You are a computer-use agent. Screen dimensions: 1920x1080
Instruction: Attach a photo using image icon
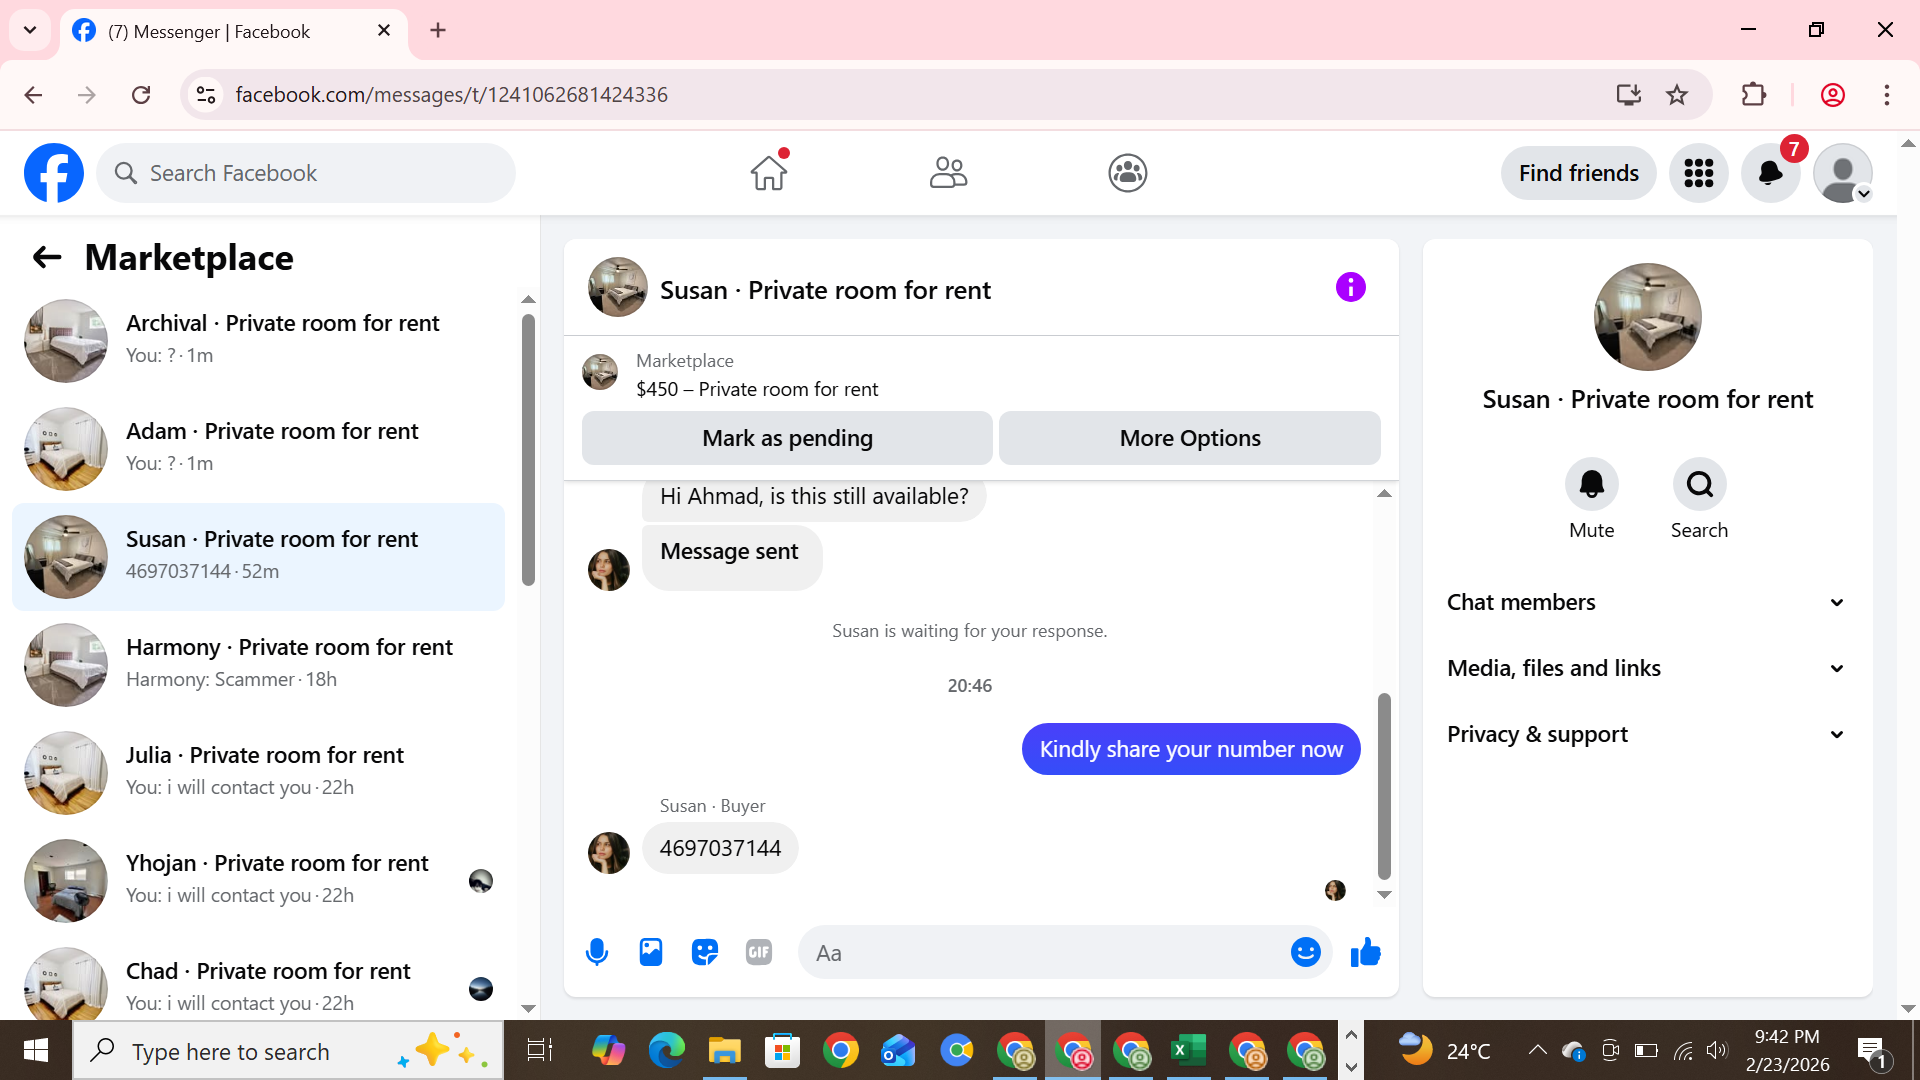pos(651,952)
